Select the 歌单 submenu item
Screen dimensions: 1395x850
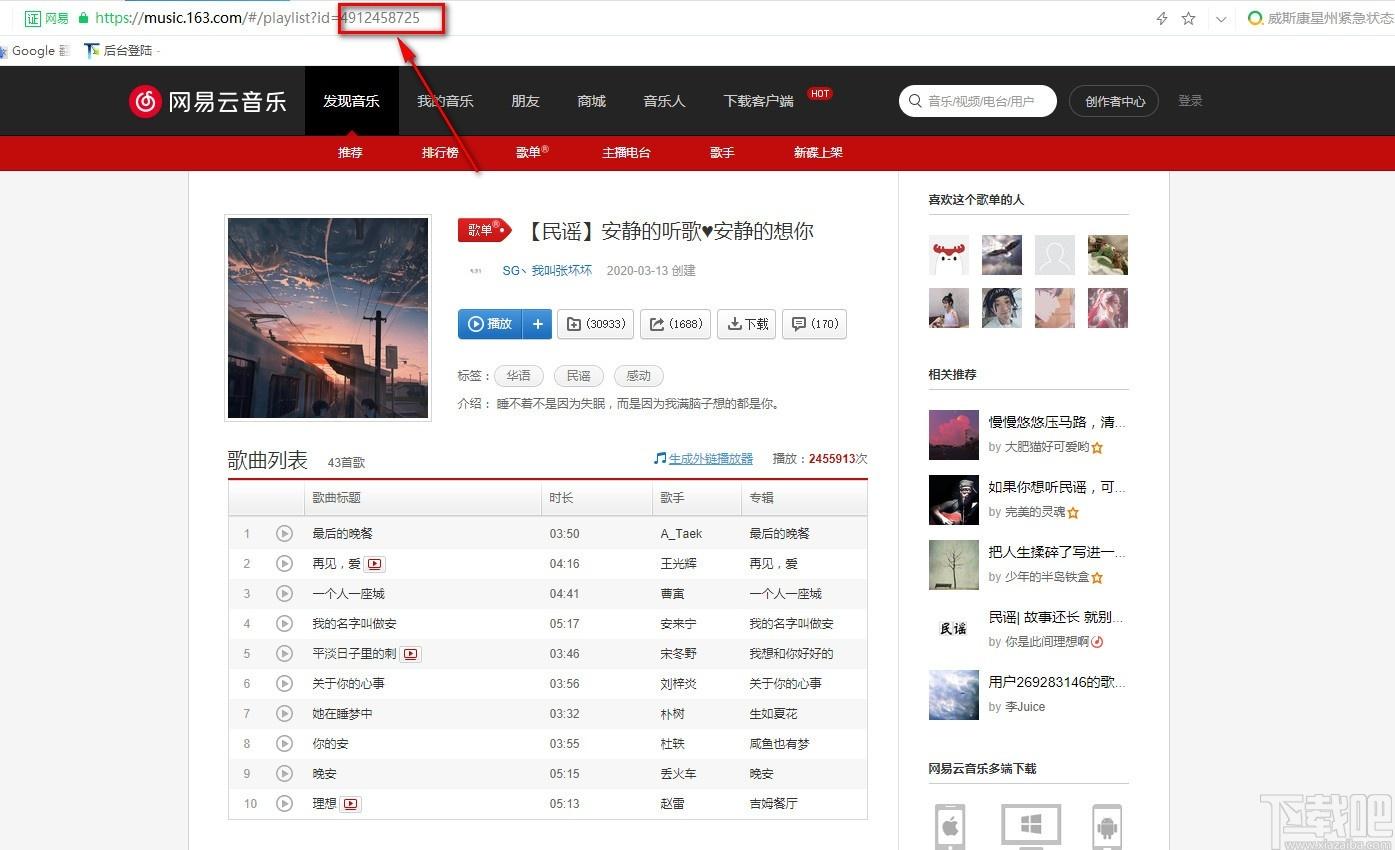[531, 153]
